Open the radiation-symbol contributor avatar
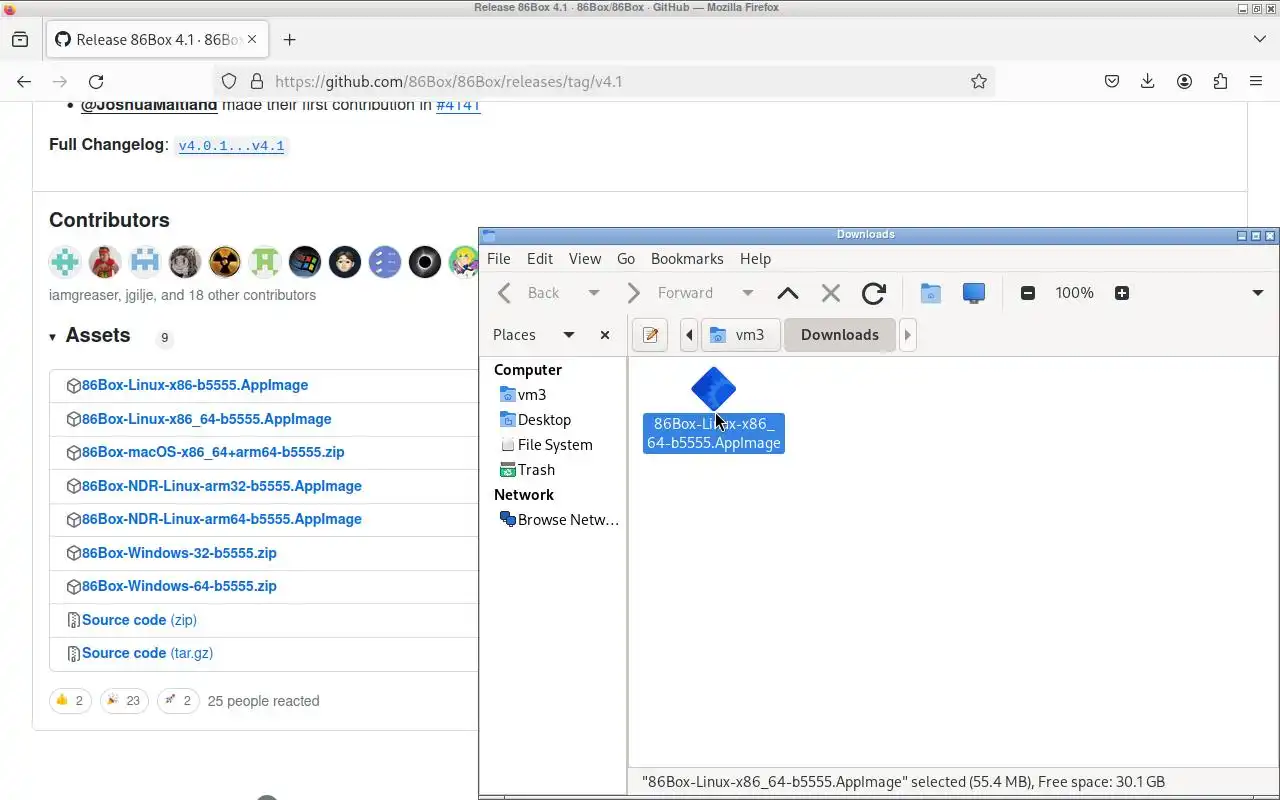 [225, 262]
